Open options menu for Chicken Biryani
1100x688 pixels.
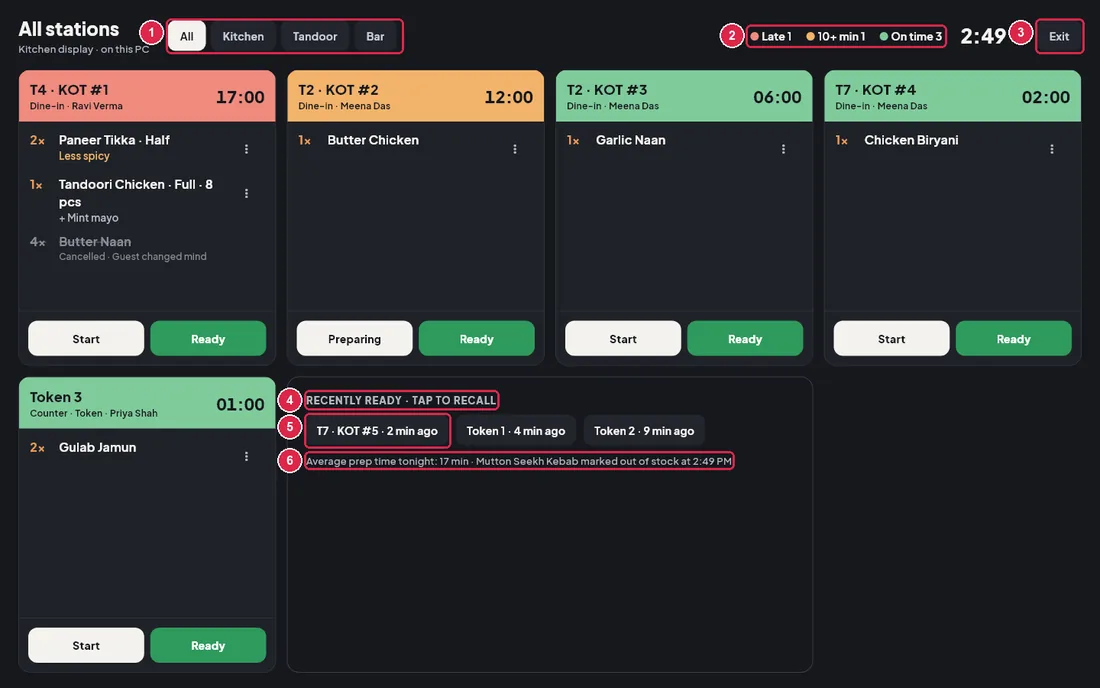pos(1052,149)
